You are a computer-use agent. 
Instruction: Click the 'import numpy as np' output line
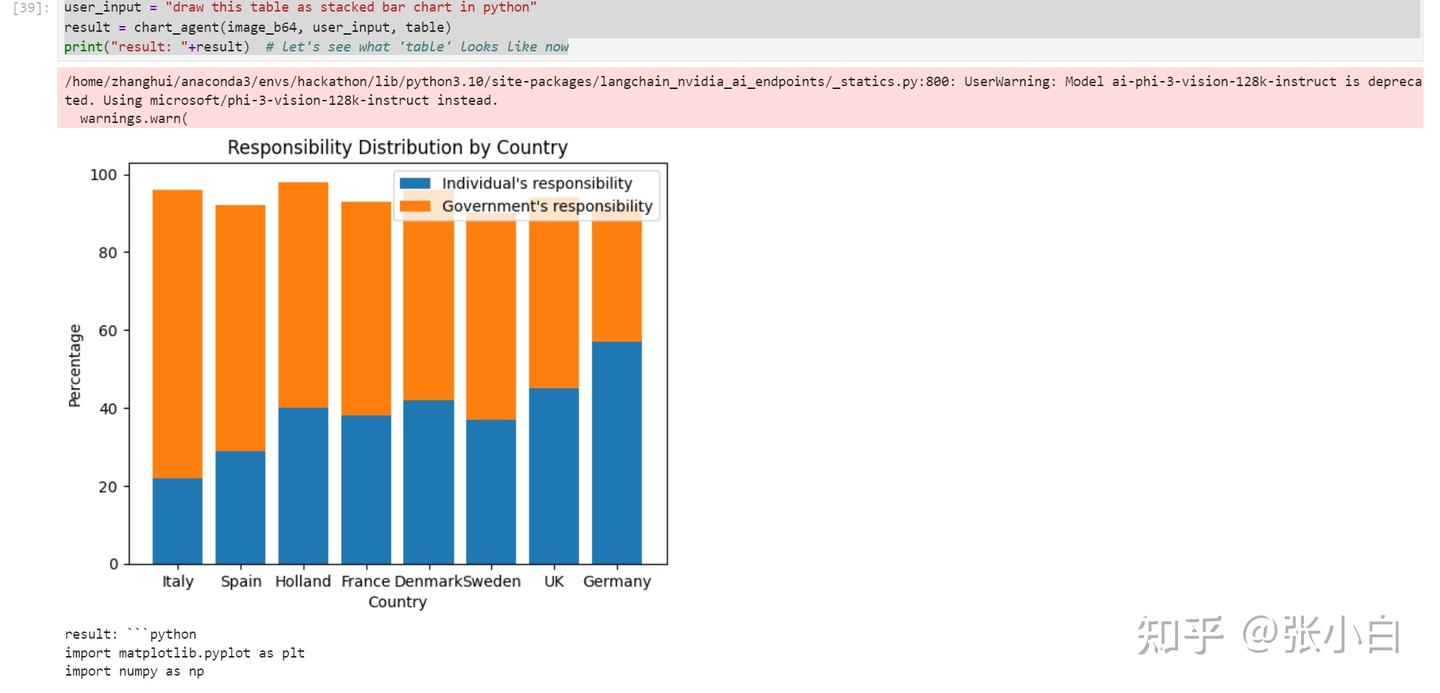click(x=134, y=671)
